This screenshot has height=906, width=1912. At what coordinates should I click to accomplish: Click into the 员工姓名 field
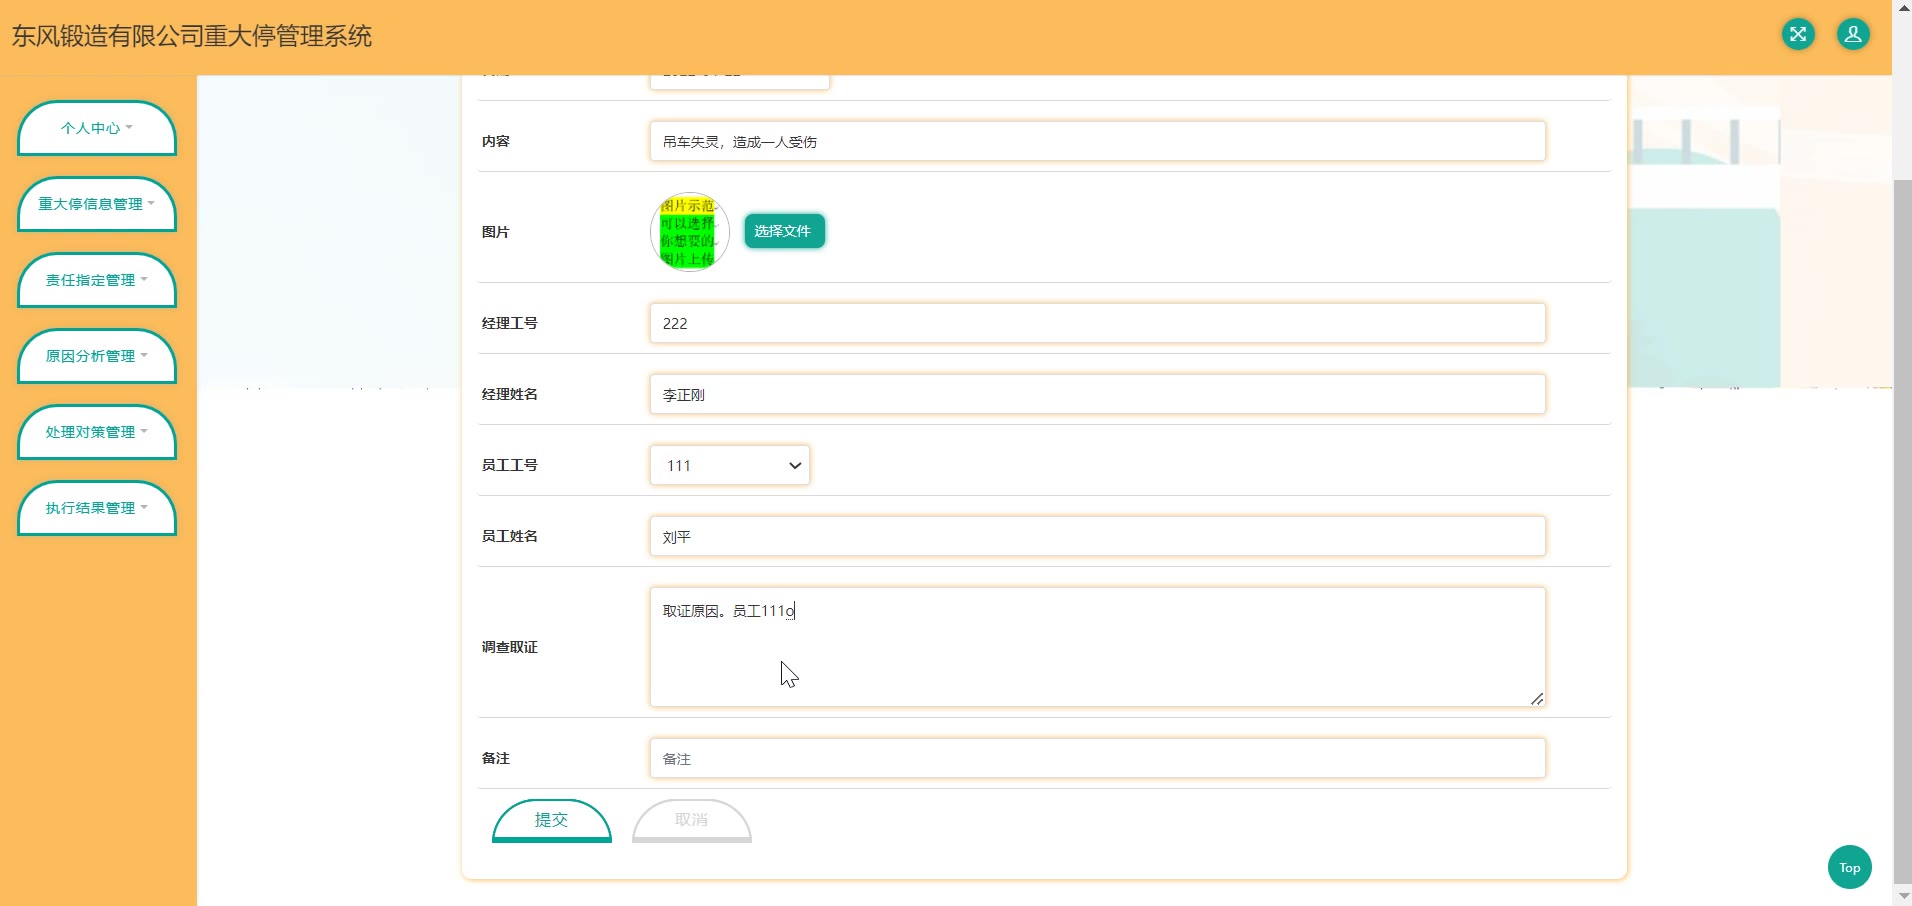click(x=1097, y=536)
